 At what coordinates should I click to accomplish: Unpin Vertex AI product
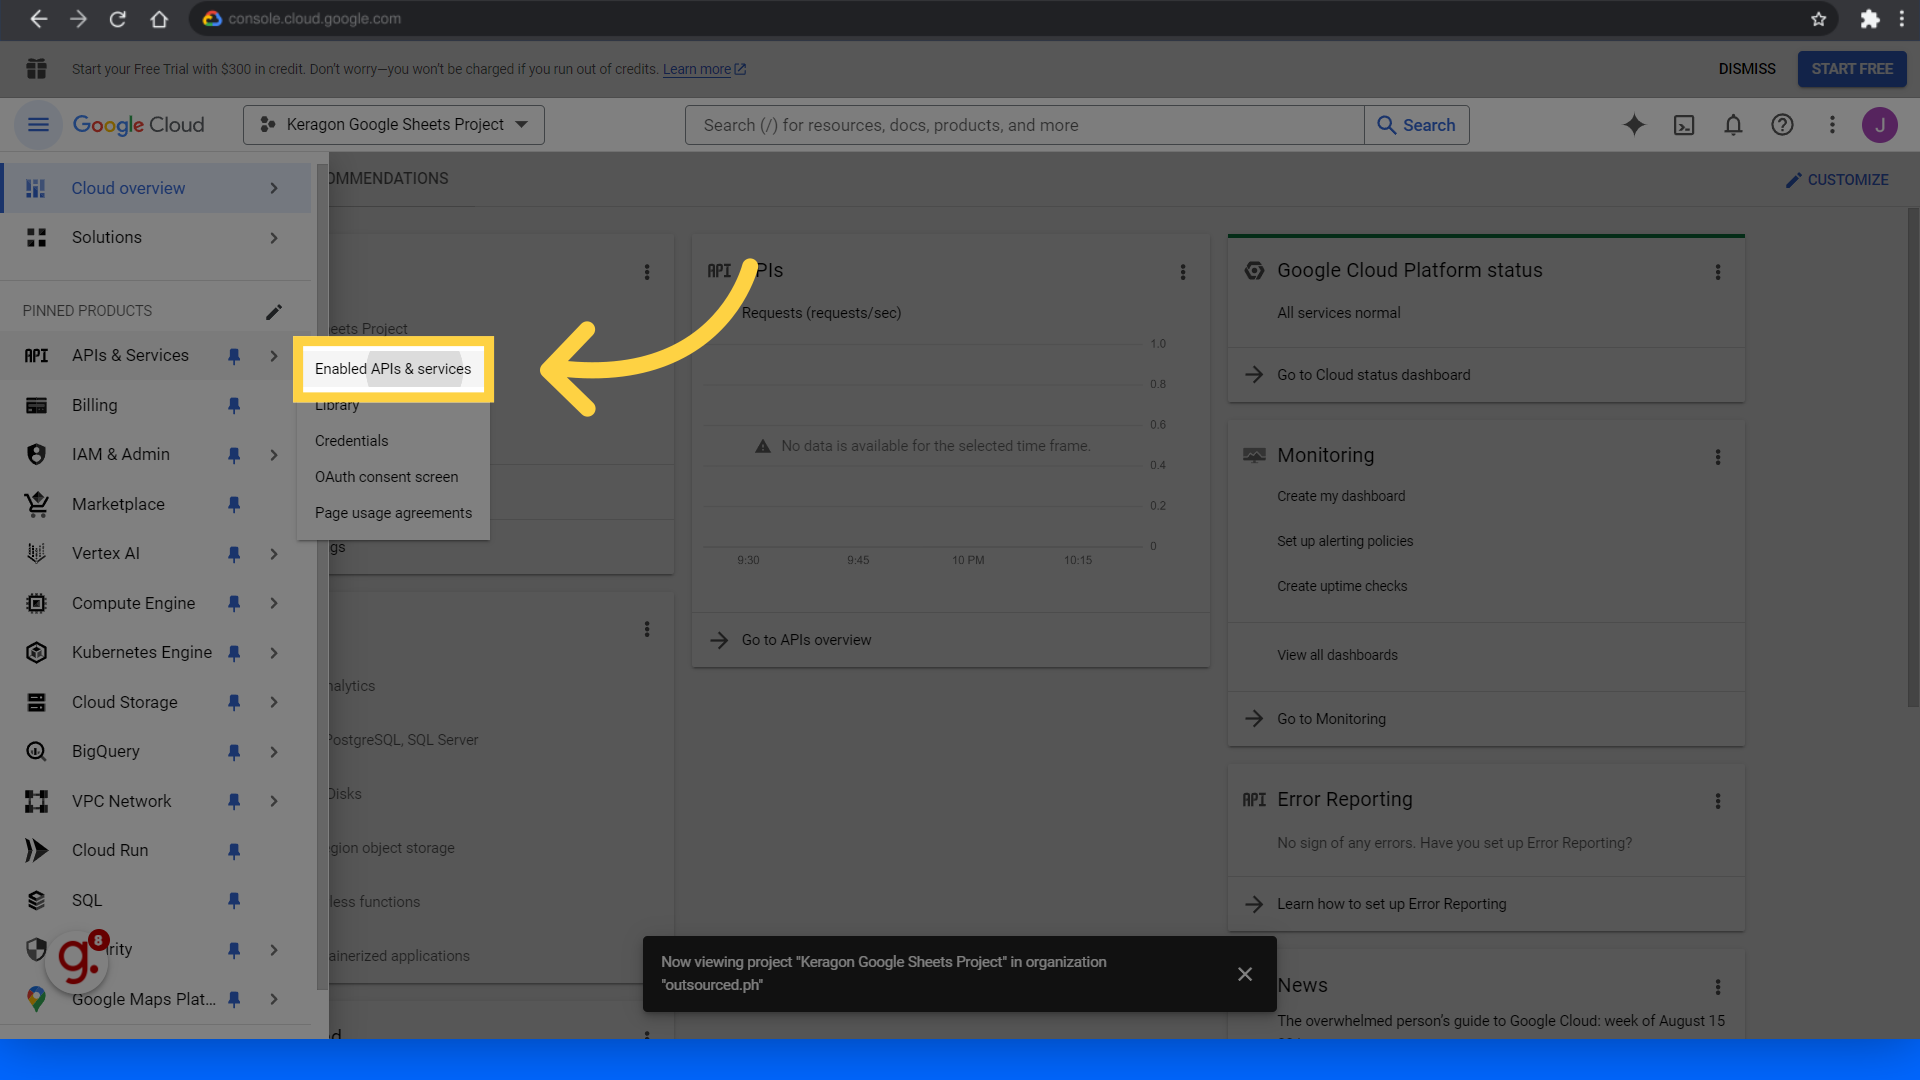(234, 554)
